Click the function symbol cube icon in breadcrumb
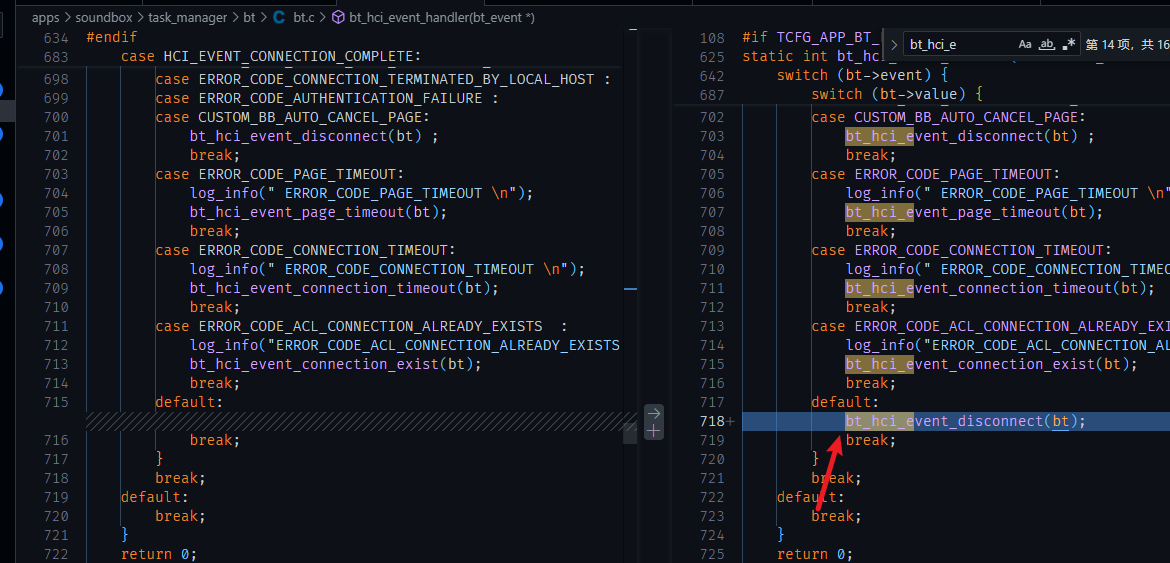The image size is (1170, 563). click(x=337, y=16)
